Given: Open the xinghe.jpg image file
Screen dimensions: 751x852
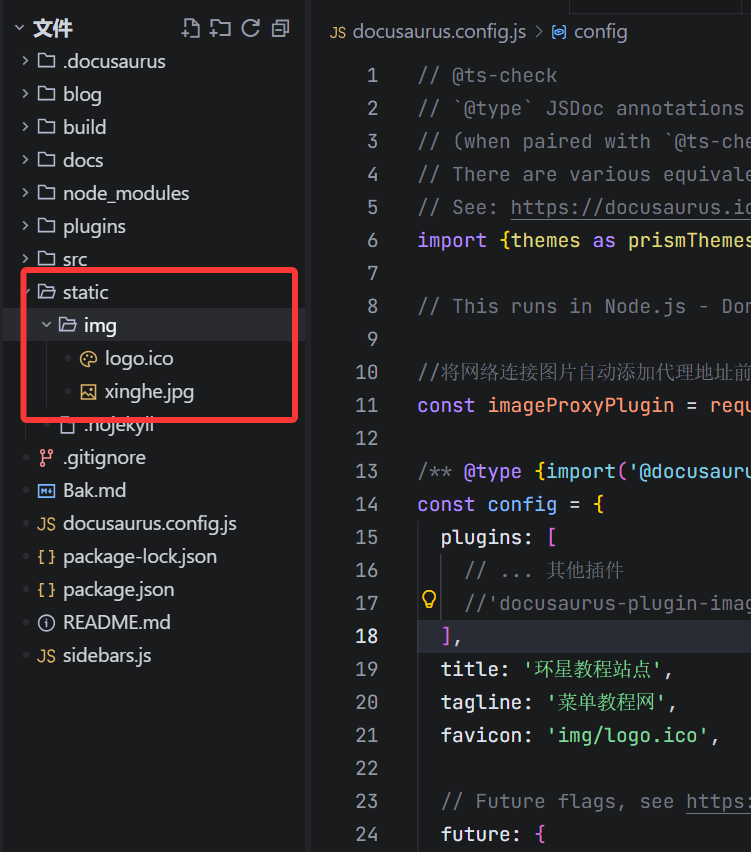Looking at the screenshot, I should pos(149,391).
